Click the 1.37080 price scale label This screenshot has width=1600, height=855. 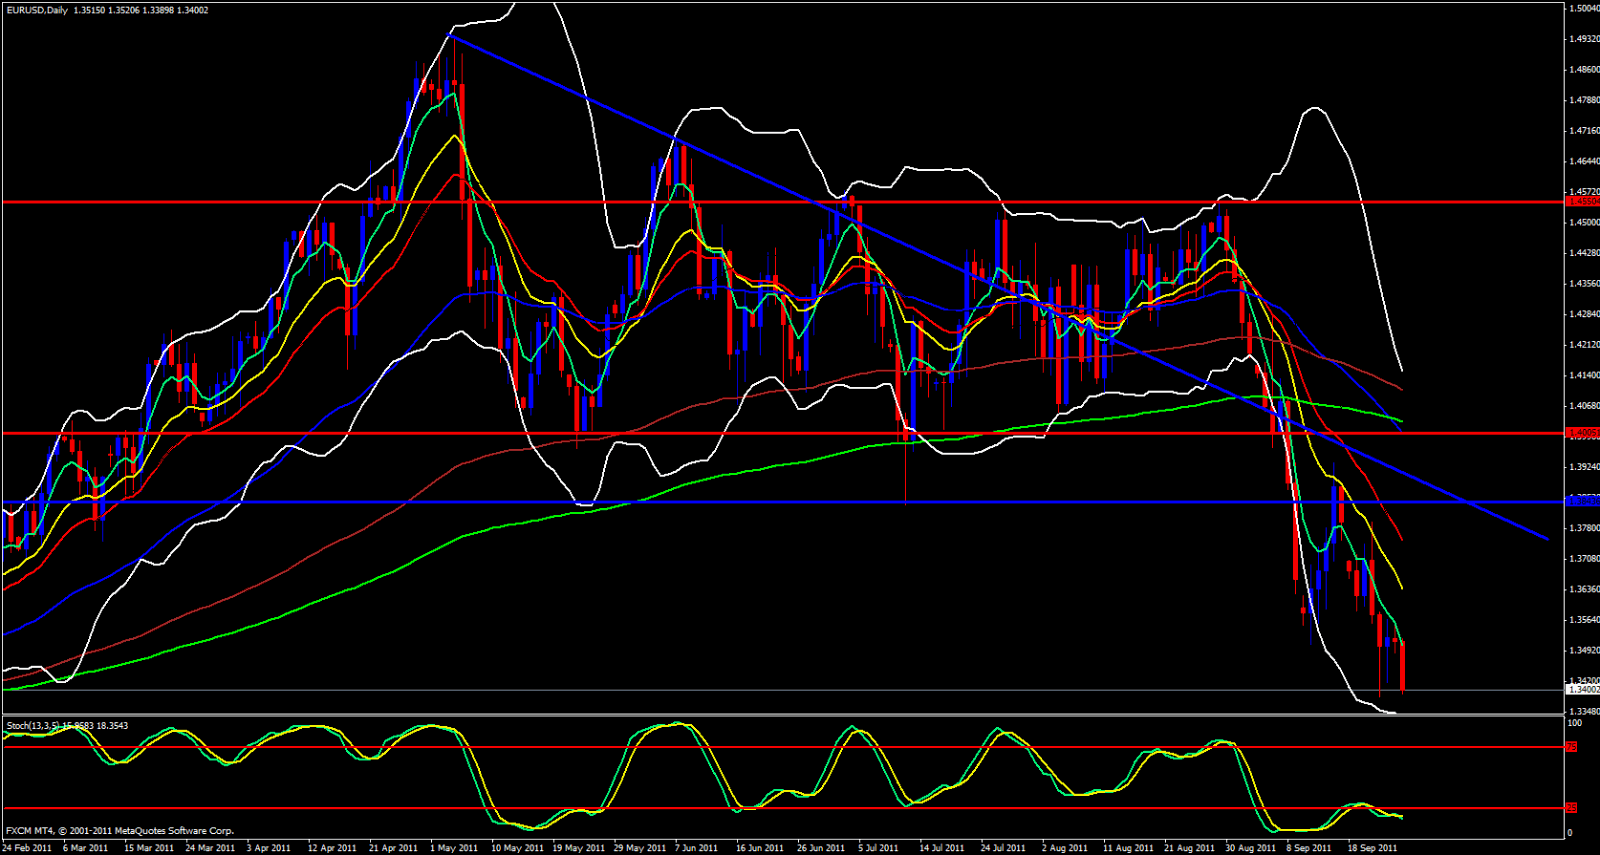[1583, 559]
